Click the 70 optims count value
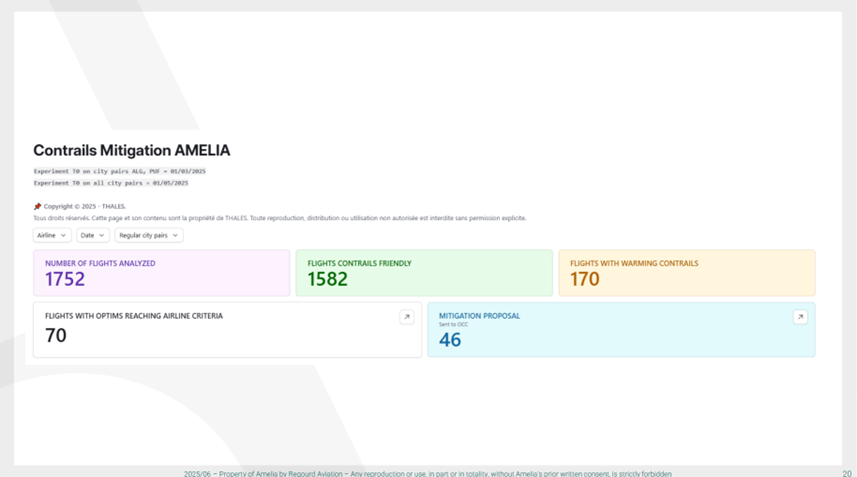The width and height of the screenshot is (857, 477). tap(56, 336)
